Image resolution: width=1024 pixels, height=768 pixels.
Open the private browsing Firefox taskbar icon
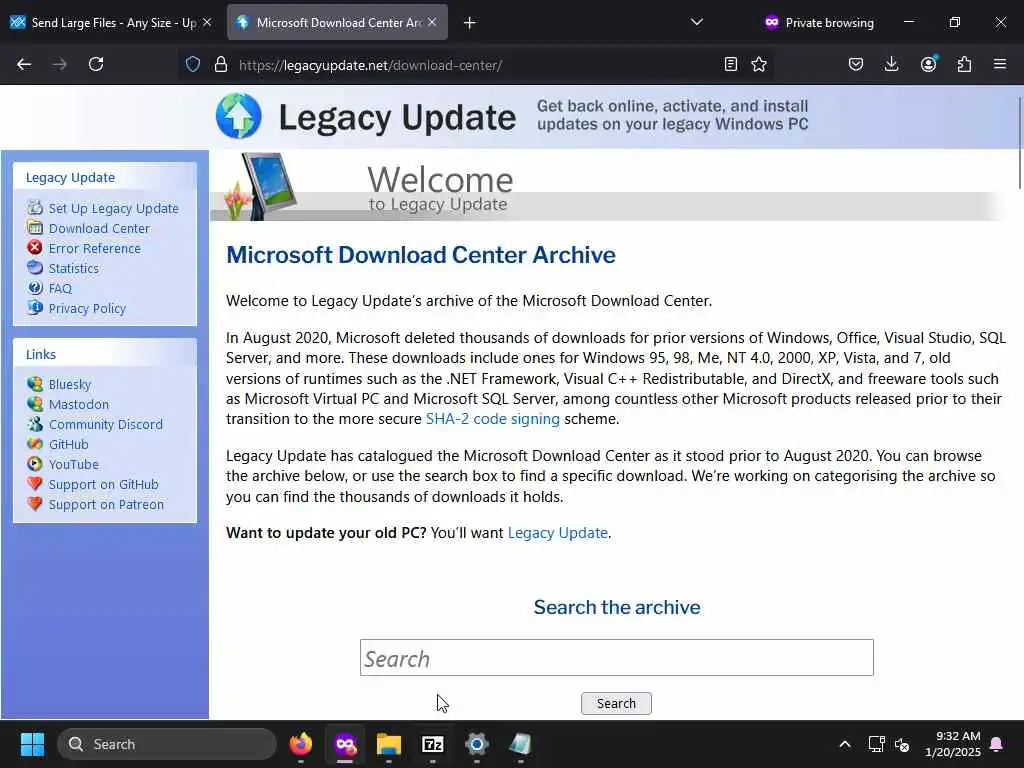345,744
